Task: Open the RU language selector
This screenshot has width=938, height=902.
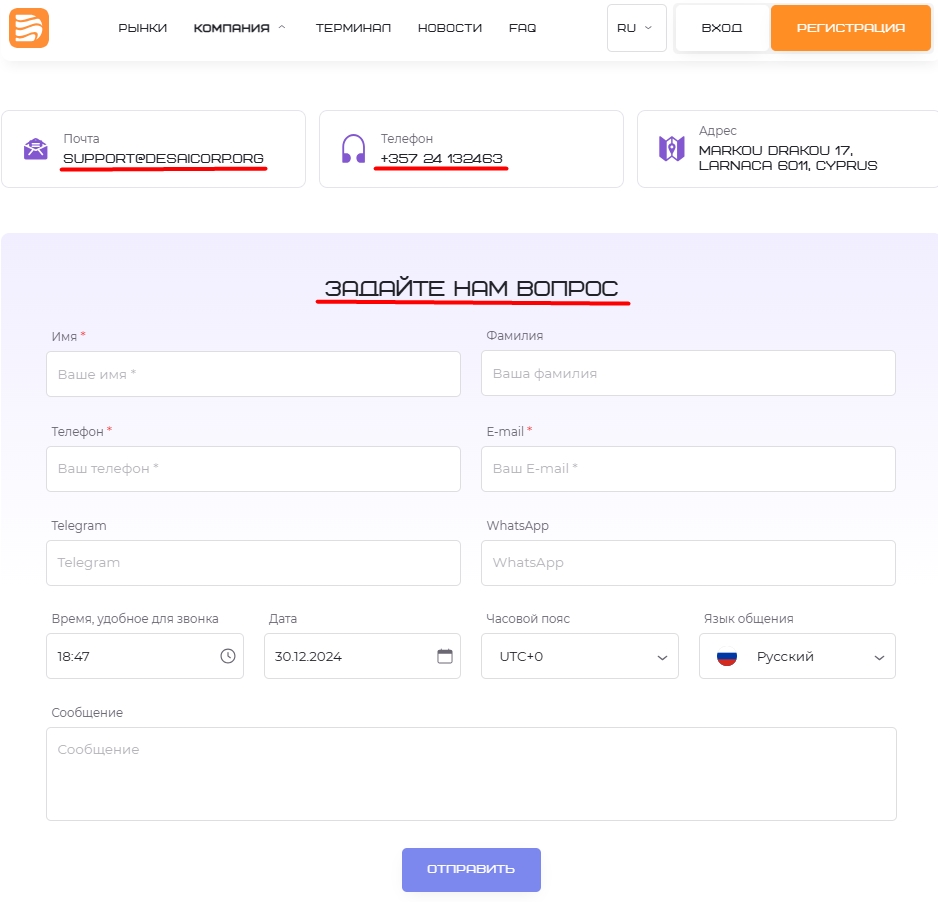Action: (636, 28)
